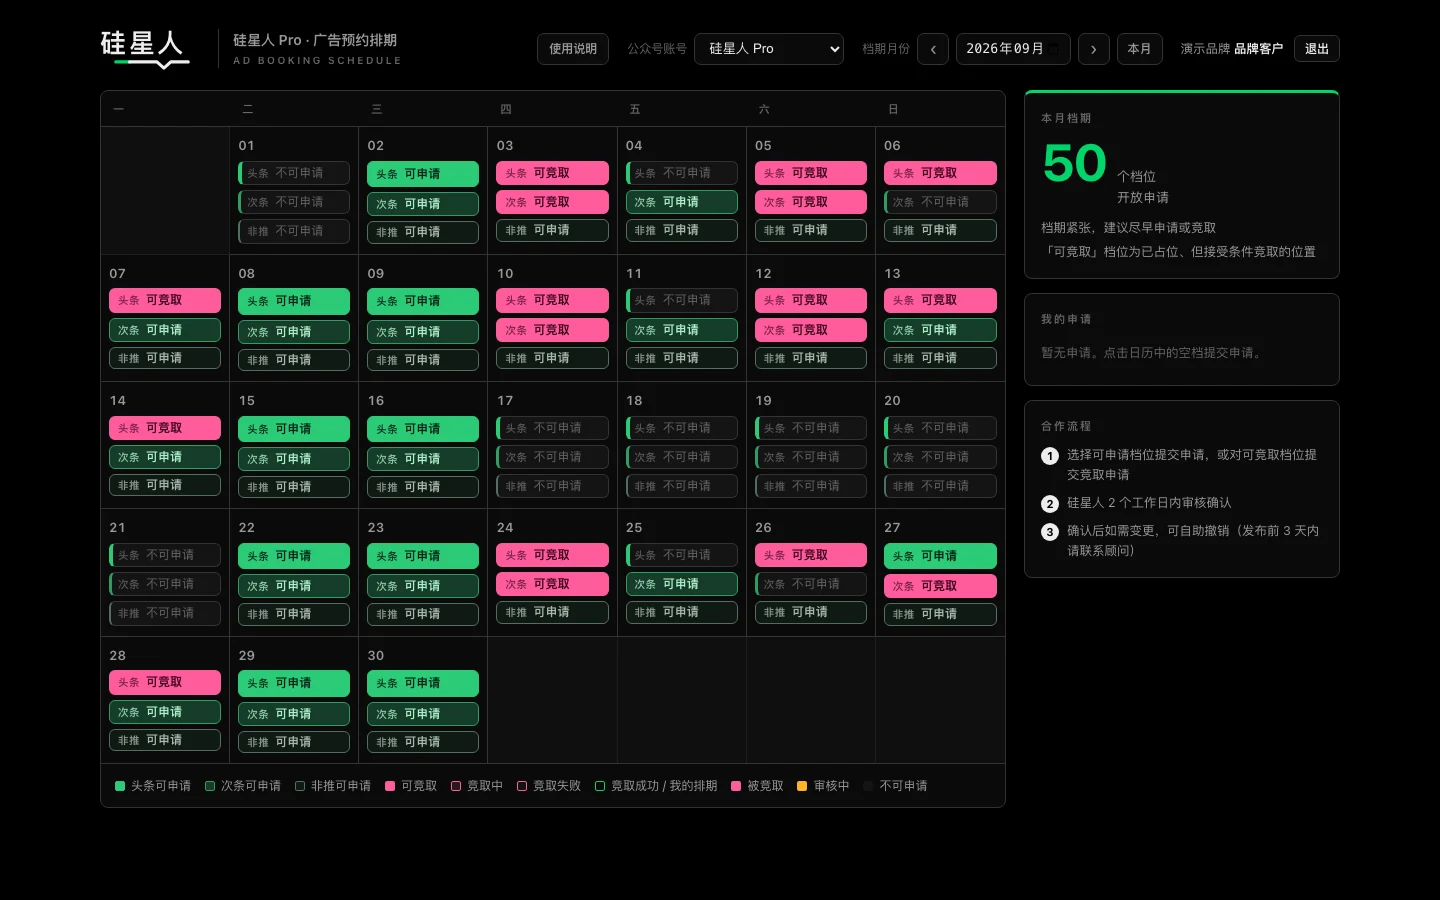Apply for the 头条 slot on day 27
Screen dimensions: 1440x900
(x=940, y=556)
